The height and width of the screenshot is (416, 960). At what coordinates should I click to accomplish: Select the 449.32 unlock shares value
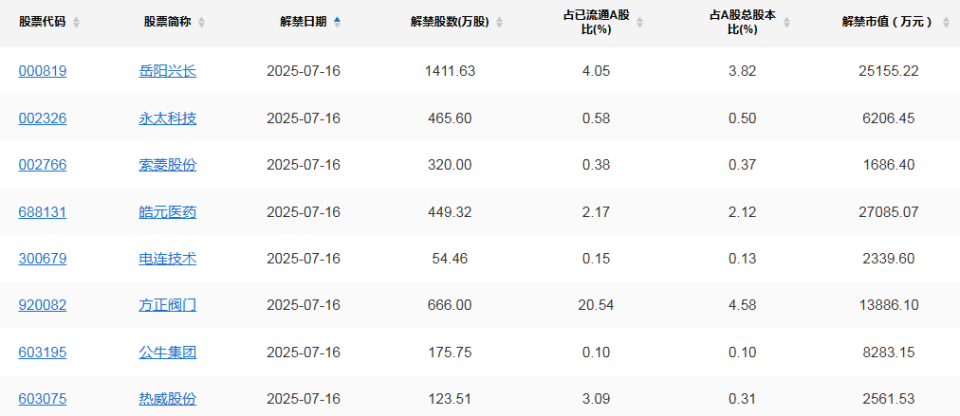click(450, 212)
